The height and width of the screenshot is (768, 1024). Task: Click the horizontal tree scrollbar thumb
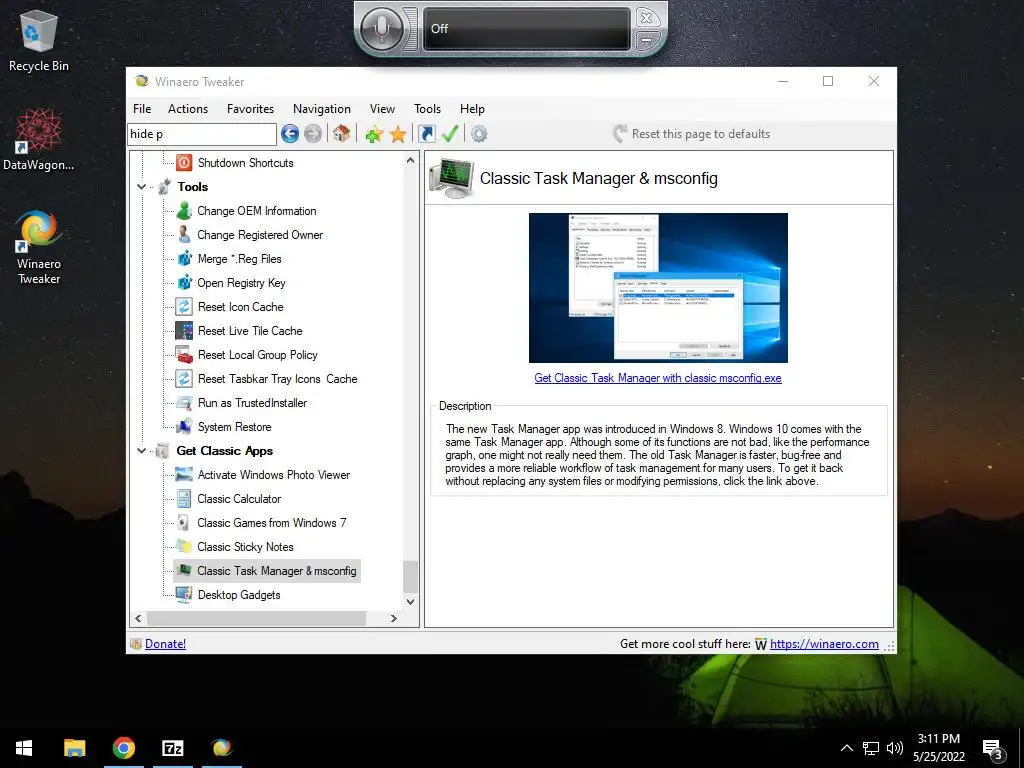point(257,618)
